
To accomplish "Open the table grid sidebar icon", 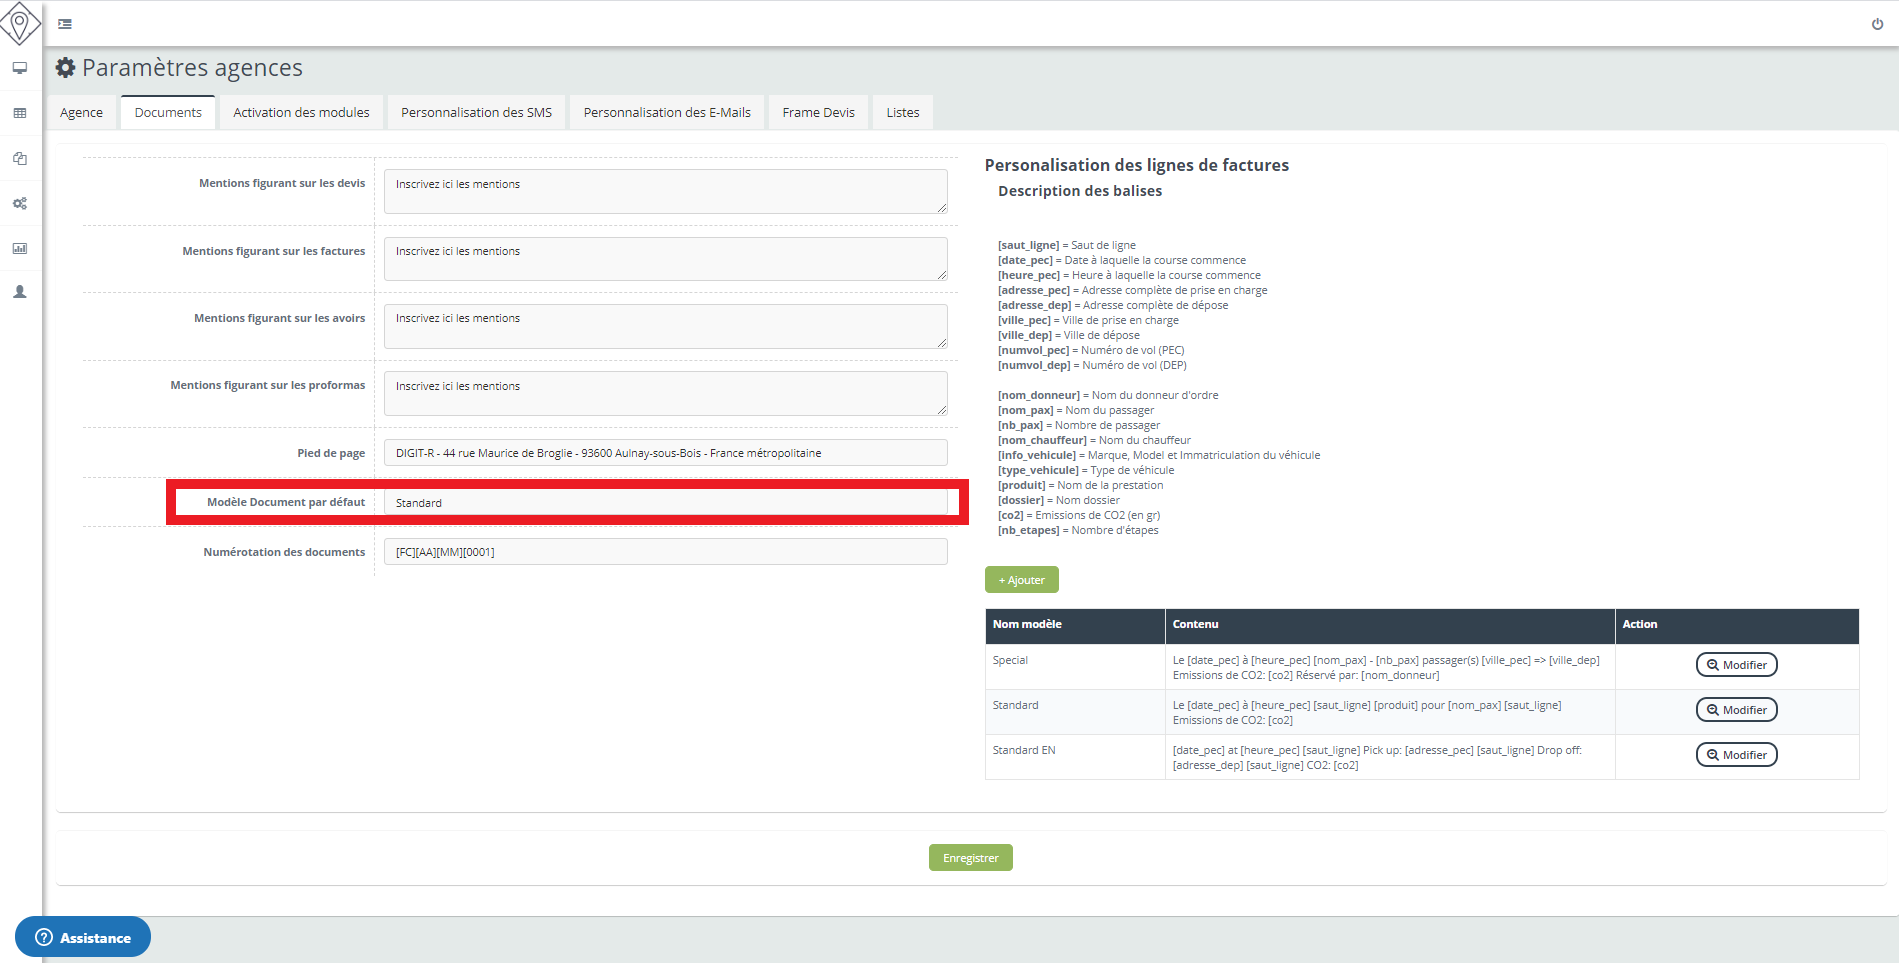I will pyautogui.click(x=20, y=113).
